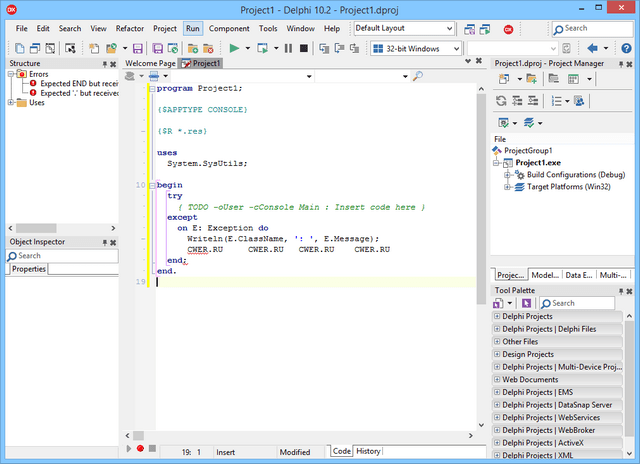Click the Refresh icon in Project Manager
The image size is (640, 464).
pos(501,101)
